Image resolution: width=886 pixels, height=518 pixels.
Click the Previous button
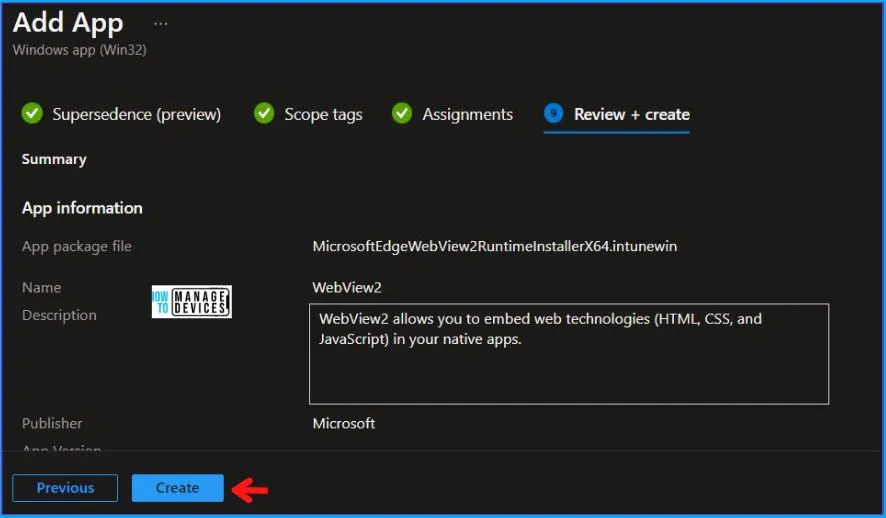tap(65, 487)
